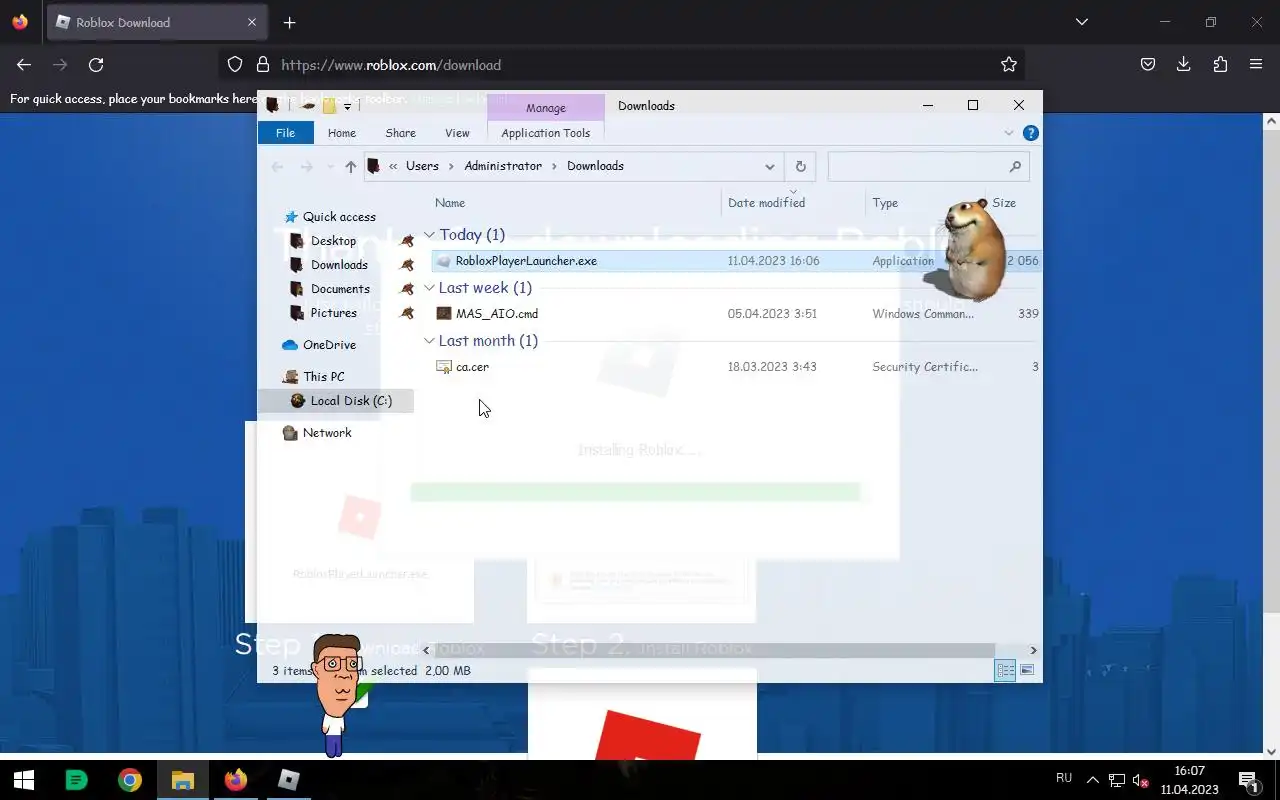
Task: Open the Firefox extensions puzzle icon
Action: point(1220,64)
